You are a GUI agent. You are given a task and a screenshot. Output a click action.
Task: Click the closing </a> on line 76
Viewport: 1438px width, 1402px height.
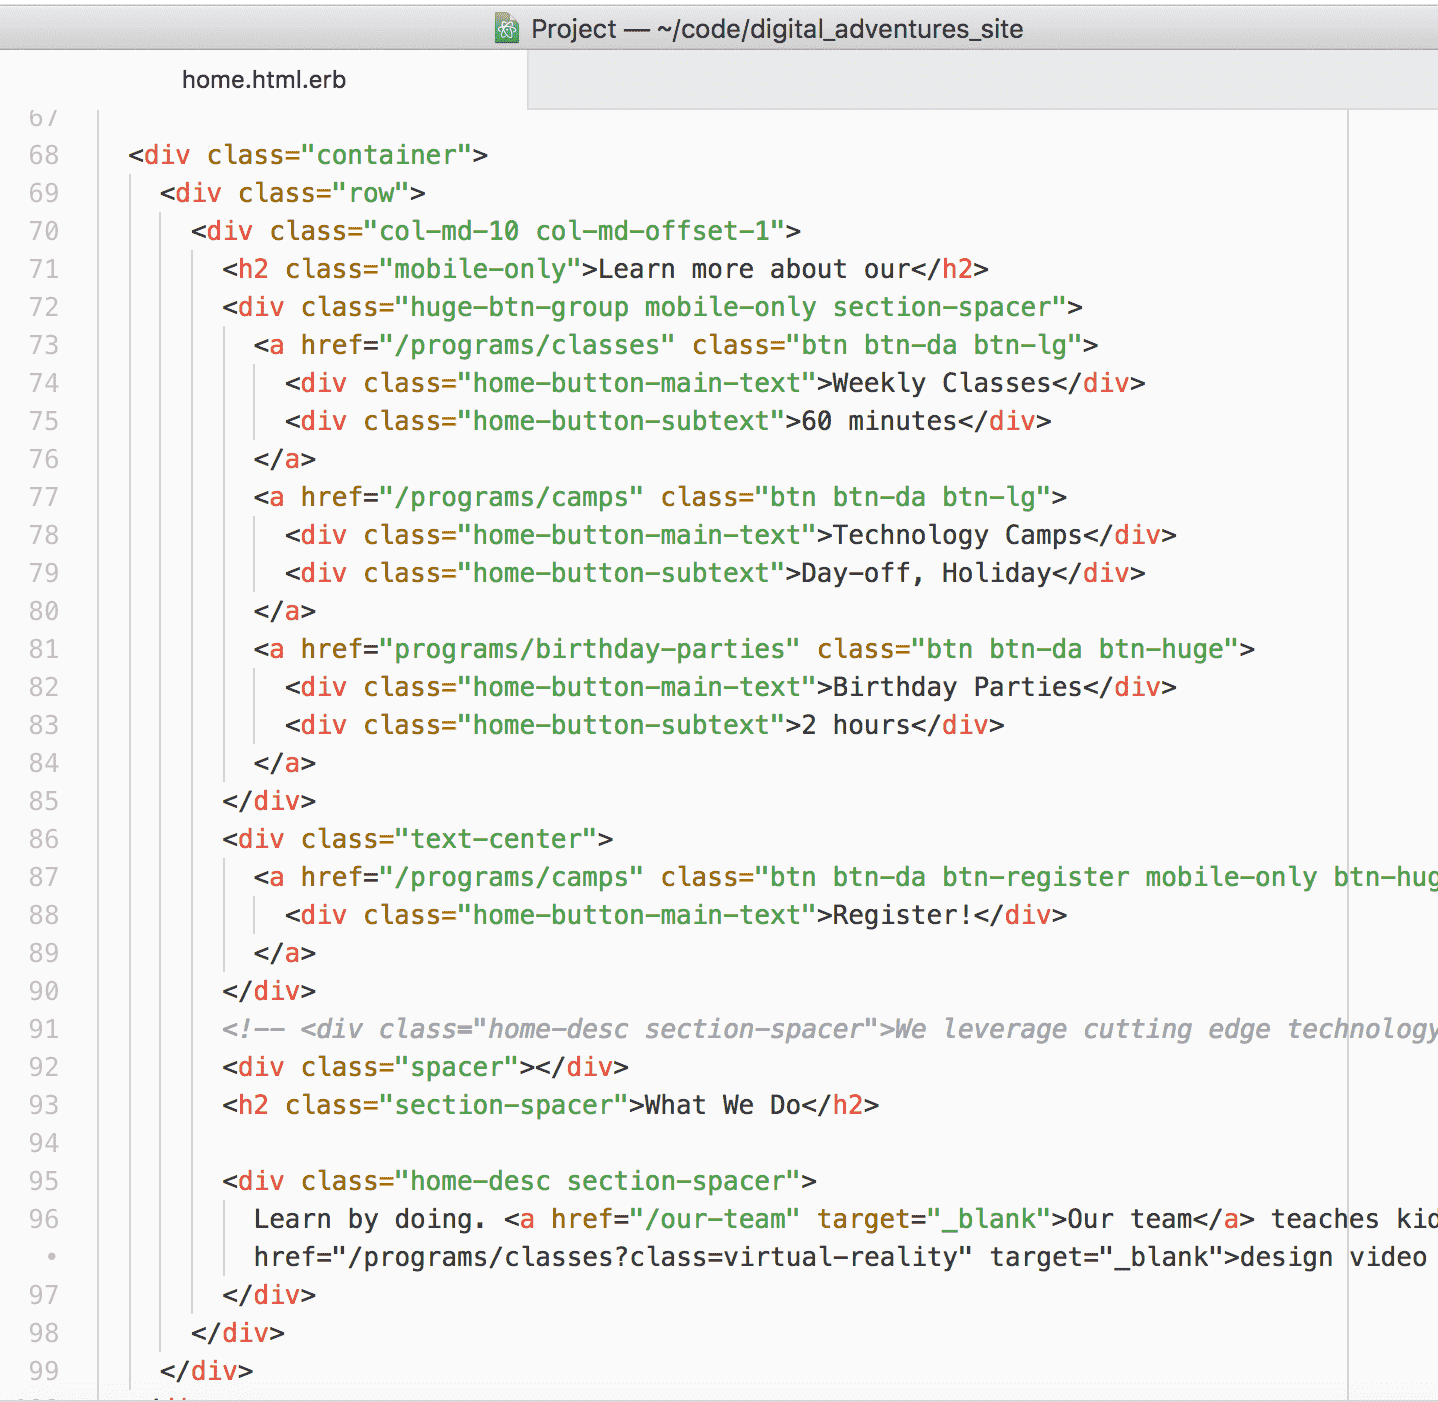coord(285,459)
